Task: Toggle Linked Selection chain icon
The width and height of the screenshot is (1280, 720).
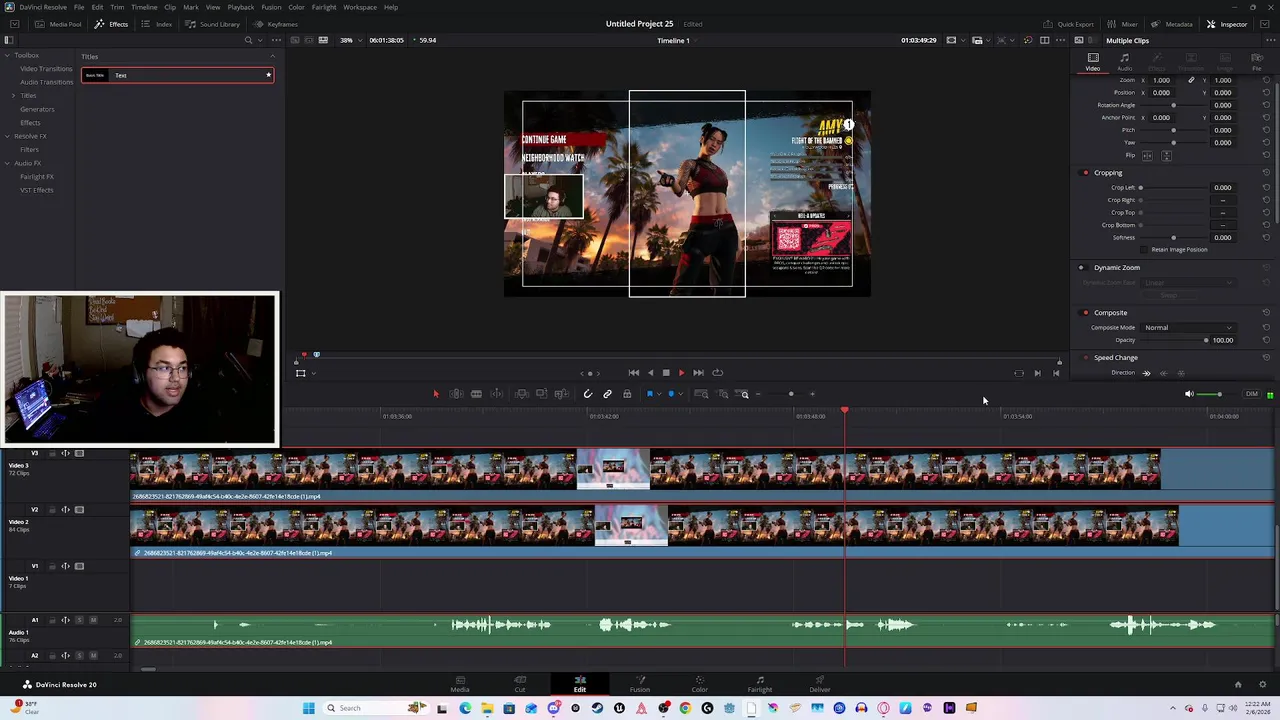Action: 607,394
